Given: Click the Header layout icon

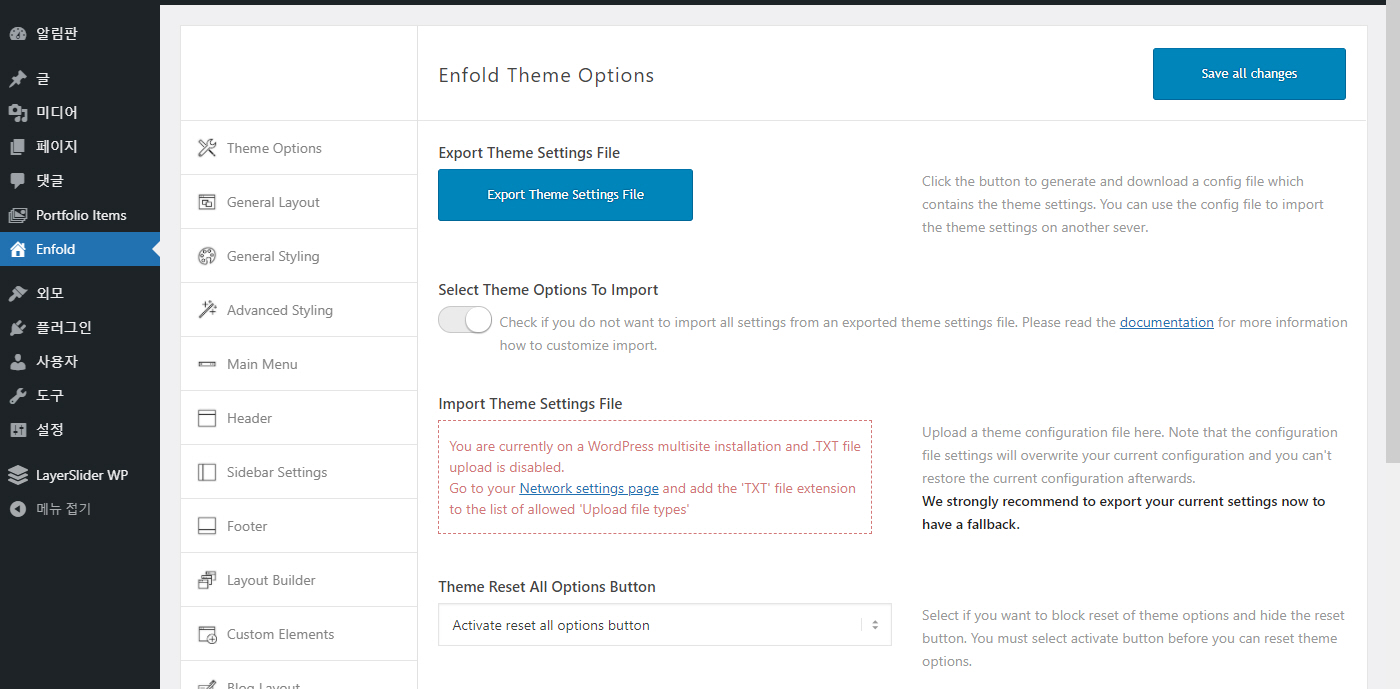Looking at the screenshot, I should pos(207,418).
